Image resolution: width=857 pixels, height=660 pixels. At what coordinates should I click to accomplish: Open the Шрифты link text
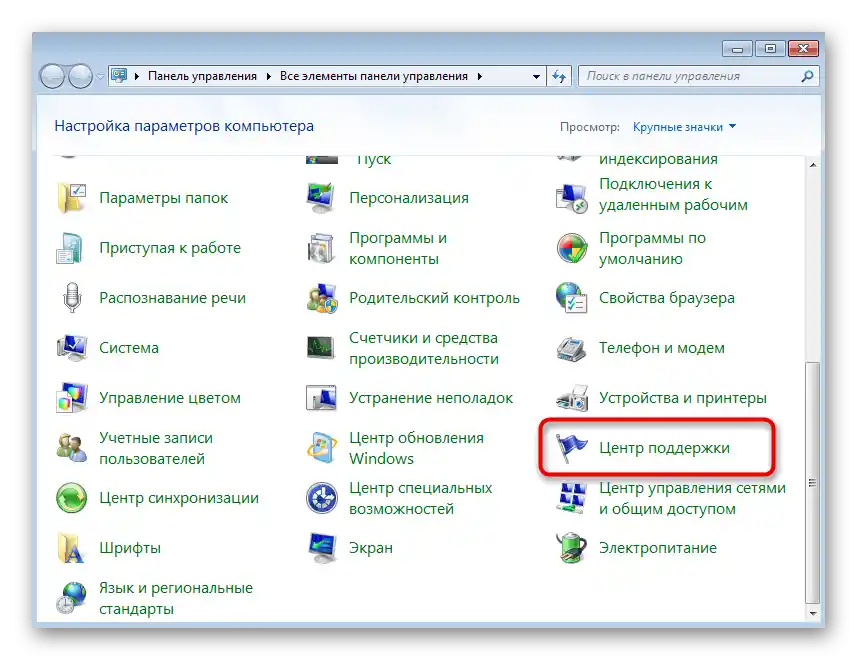130,548
